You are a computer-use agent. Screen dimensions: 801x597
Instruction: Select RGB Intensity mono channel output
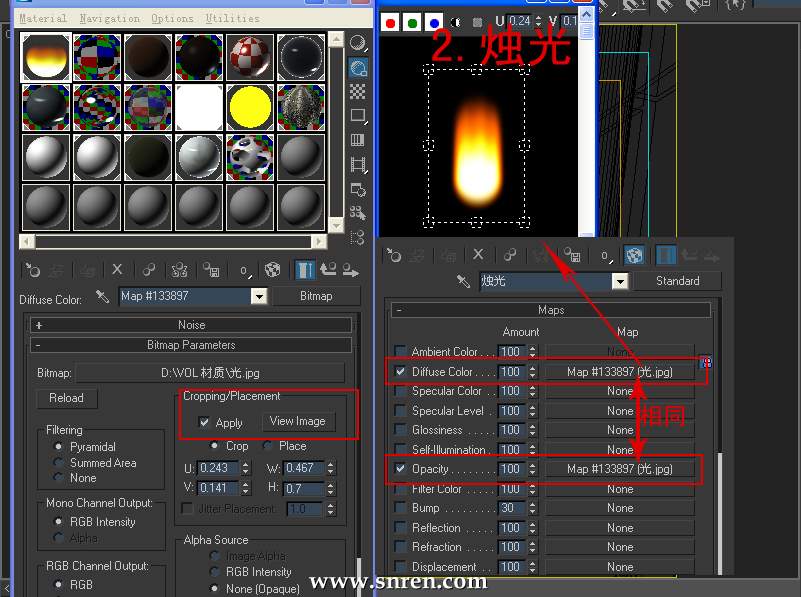[59, 521]
